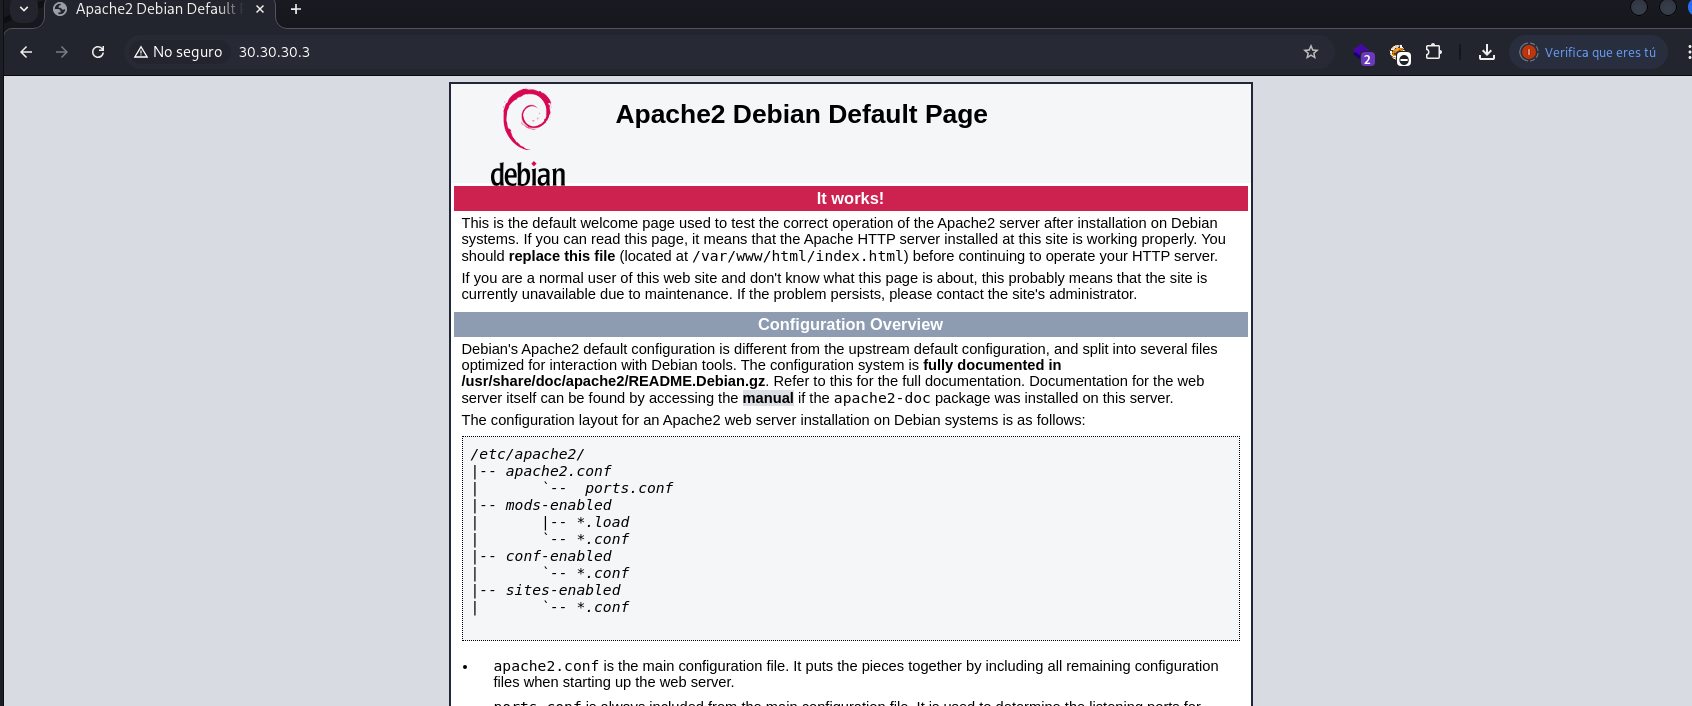Expand the tab search dropdown
The image size is (1692, 706).
(x=24, y=9)
